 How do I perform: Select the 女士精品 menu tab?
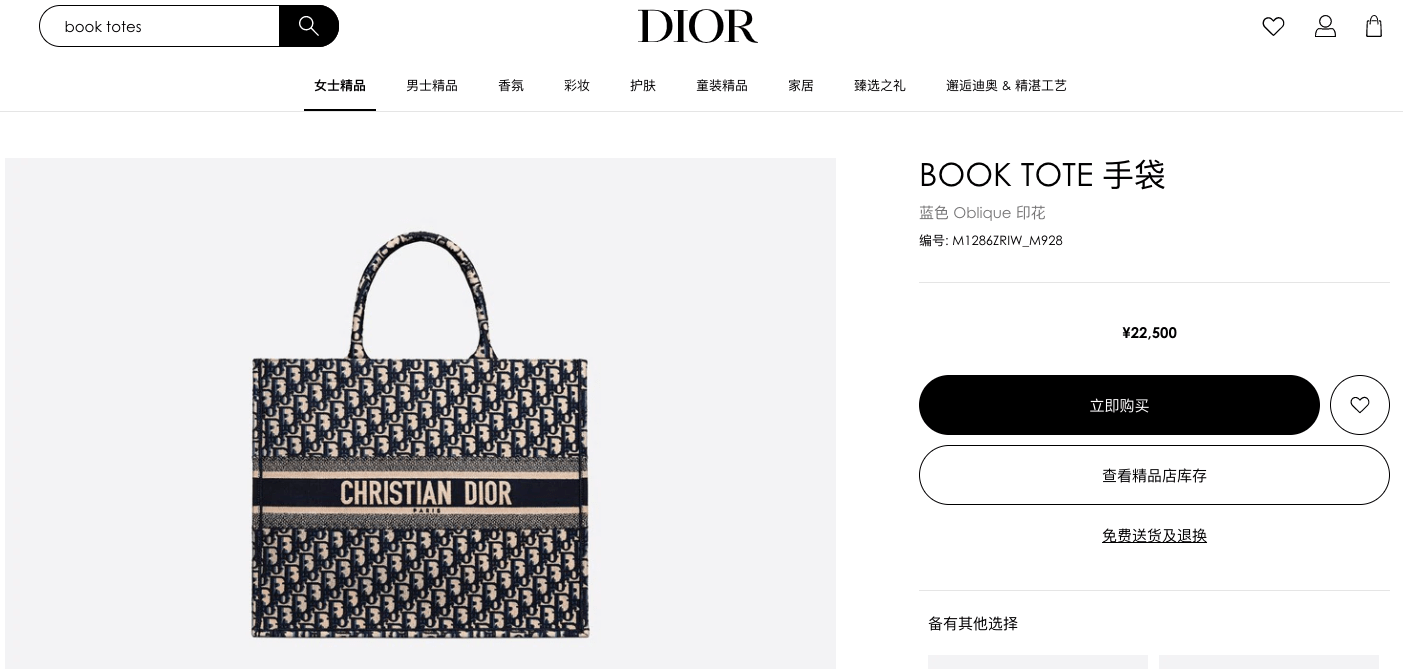[340, 86]
